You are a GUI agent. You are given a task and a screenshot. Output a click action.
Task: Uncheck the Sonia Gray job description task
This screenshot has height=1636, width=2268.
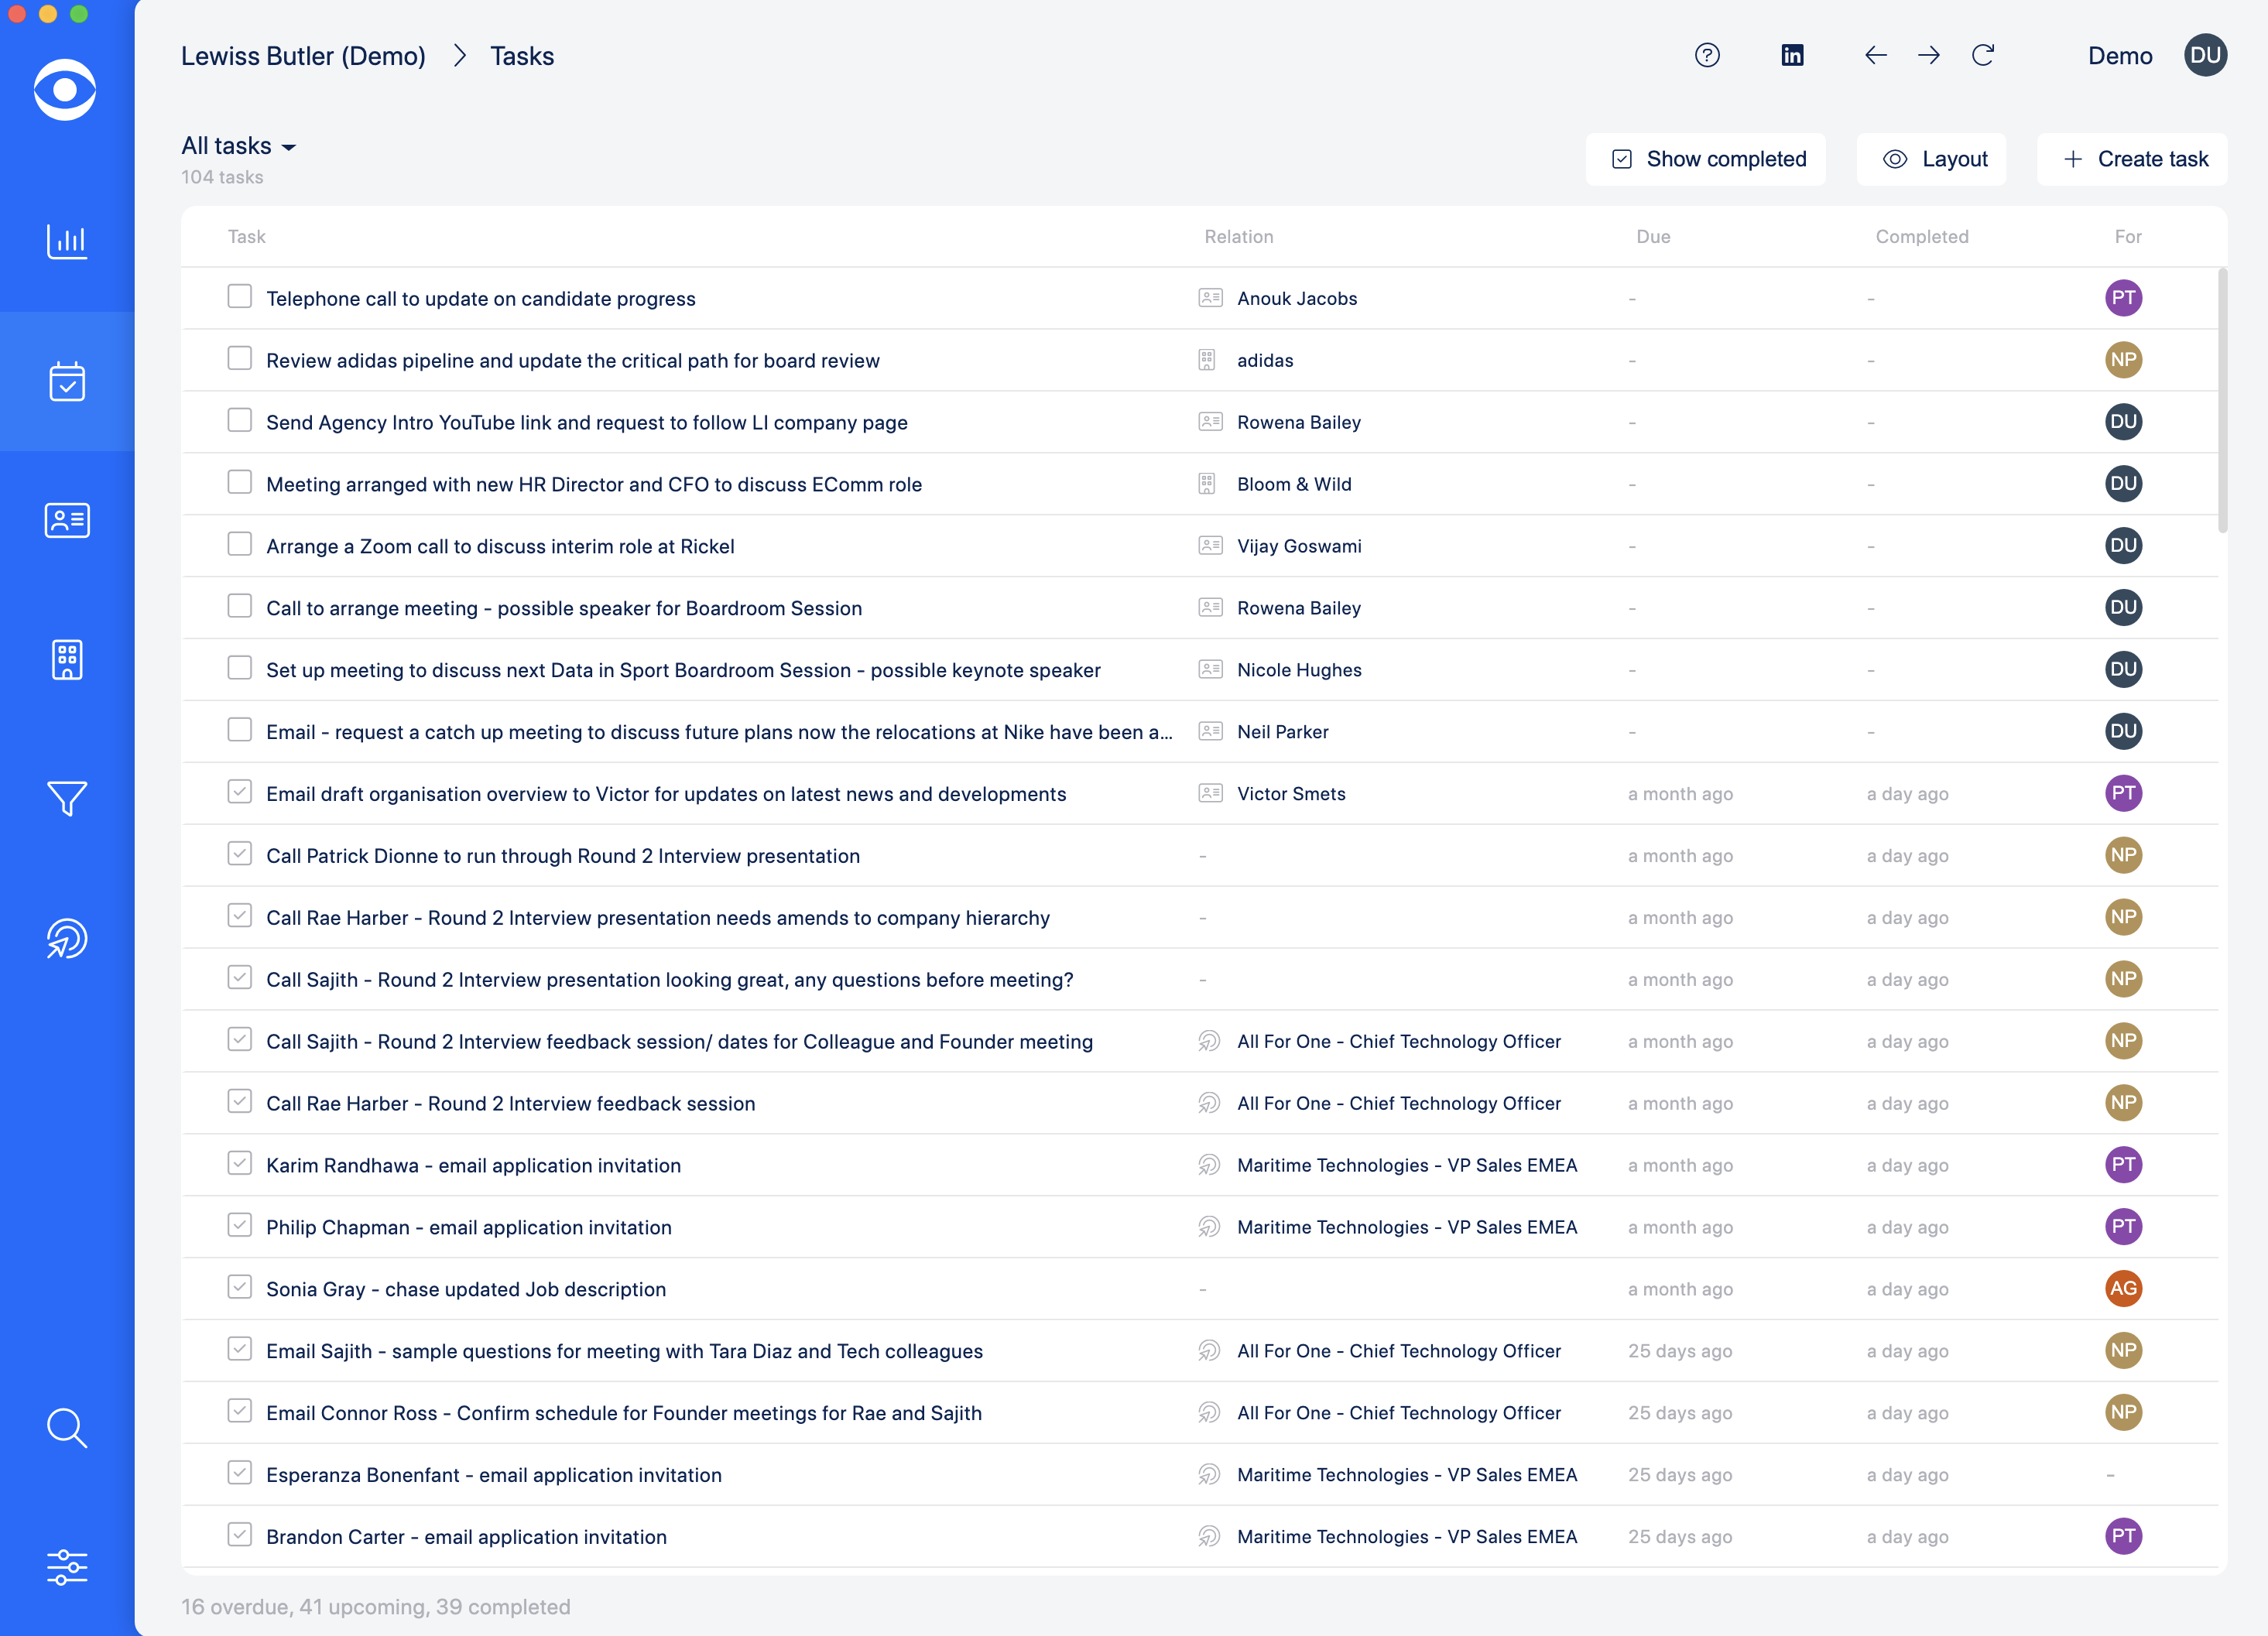tap(239, 1287)
